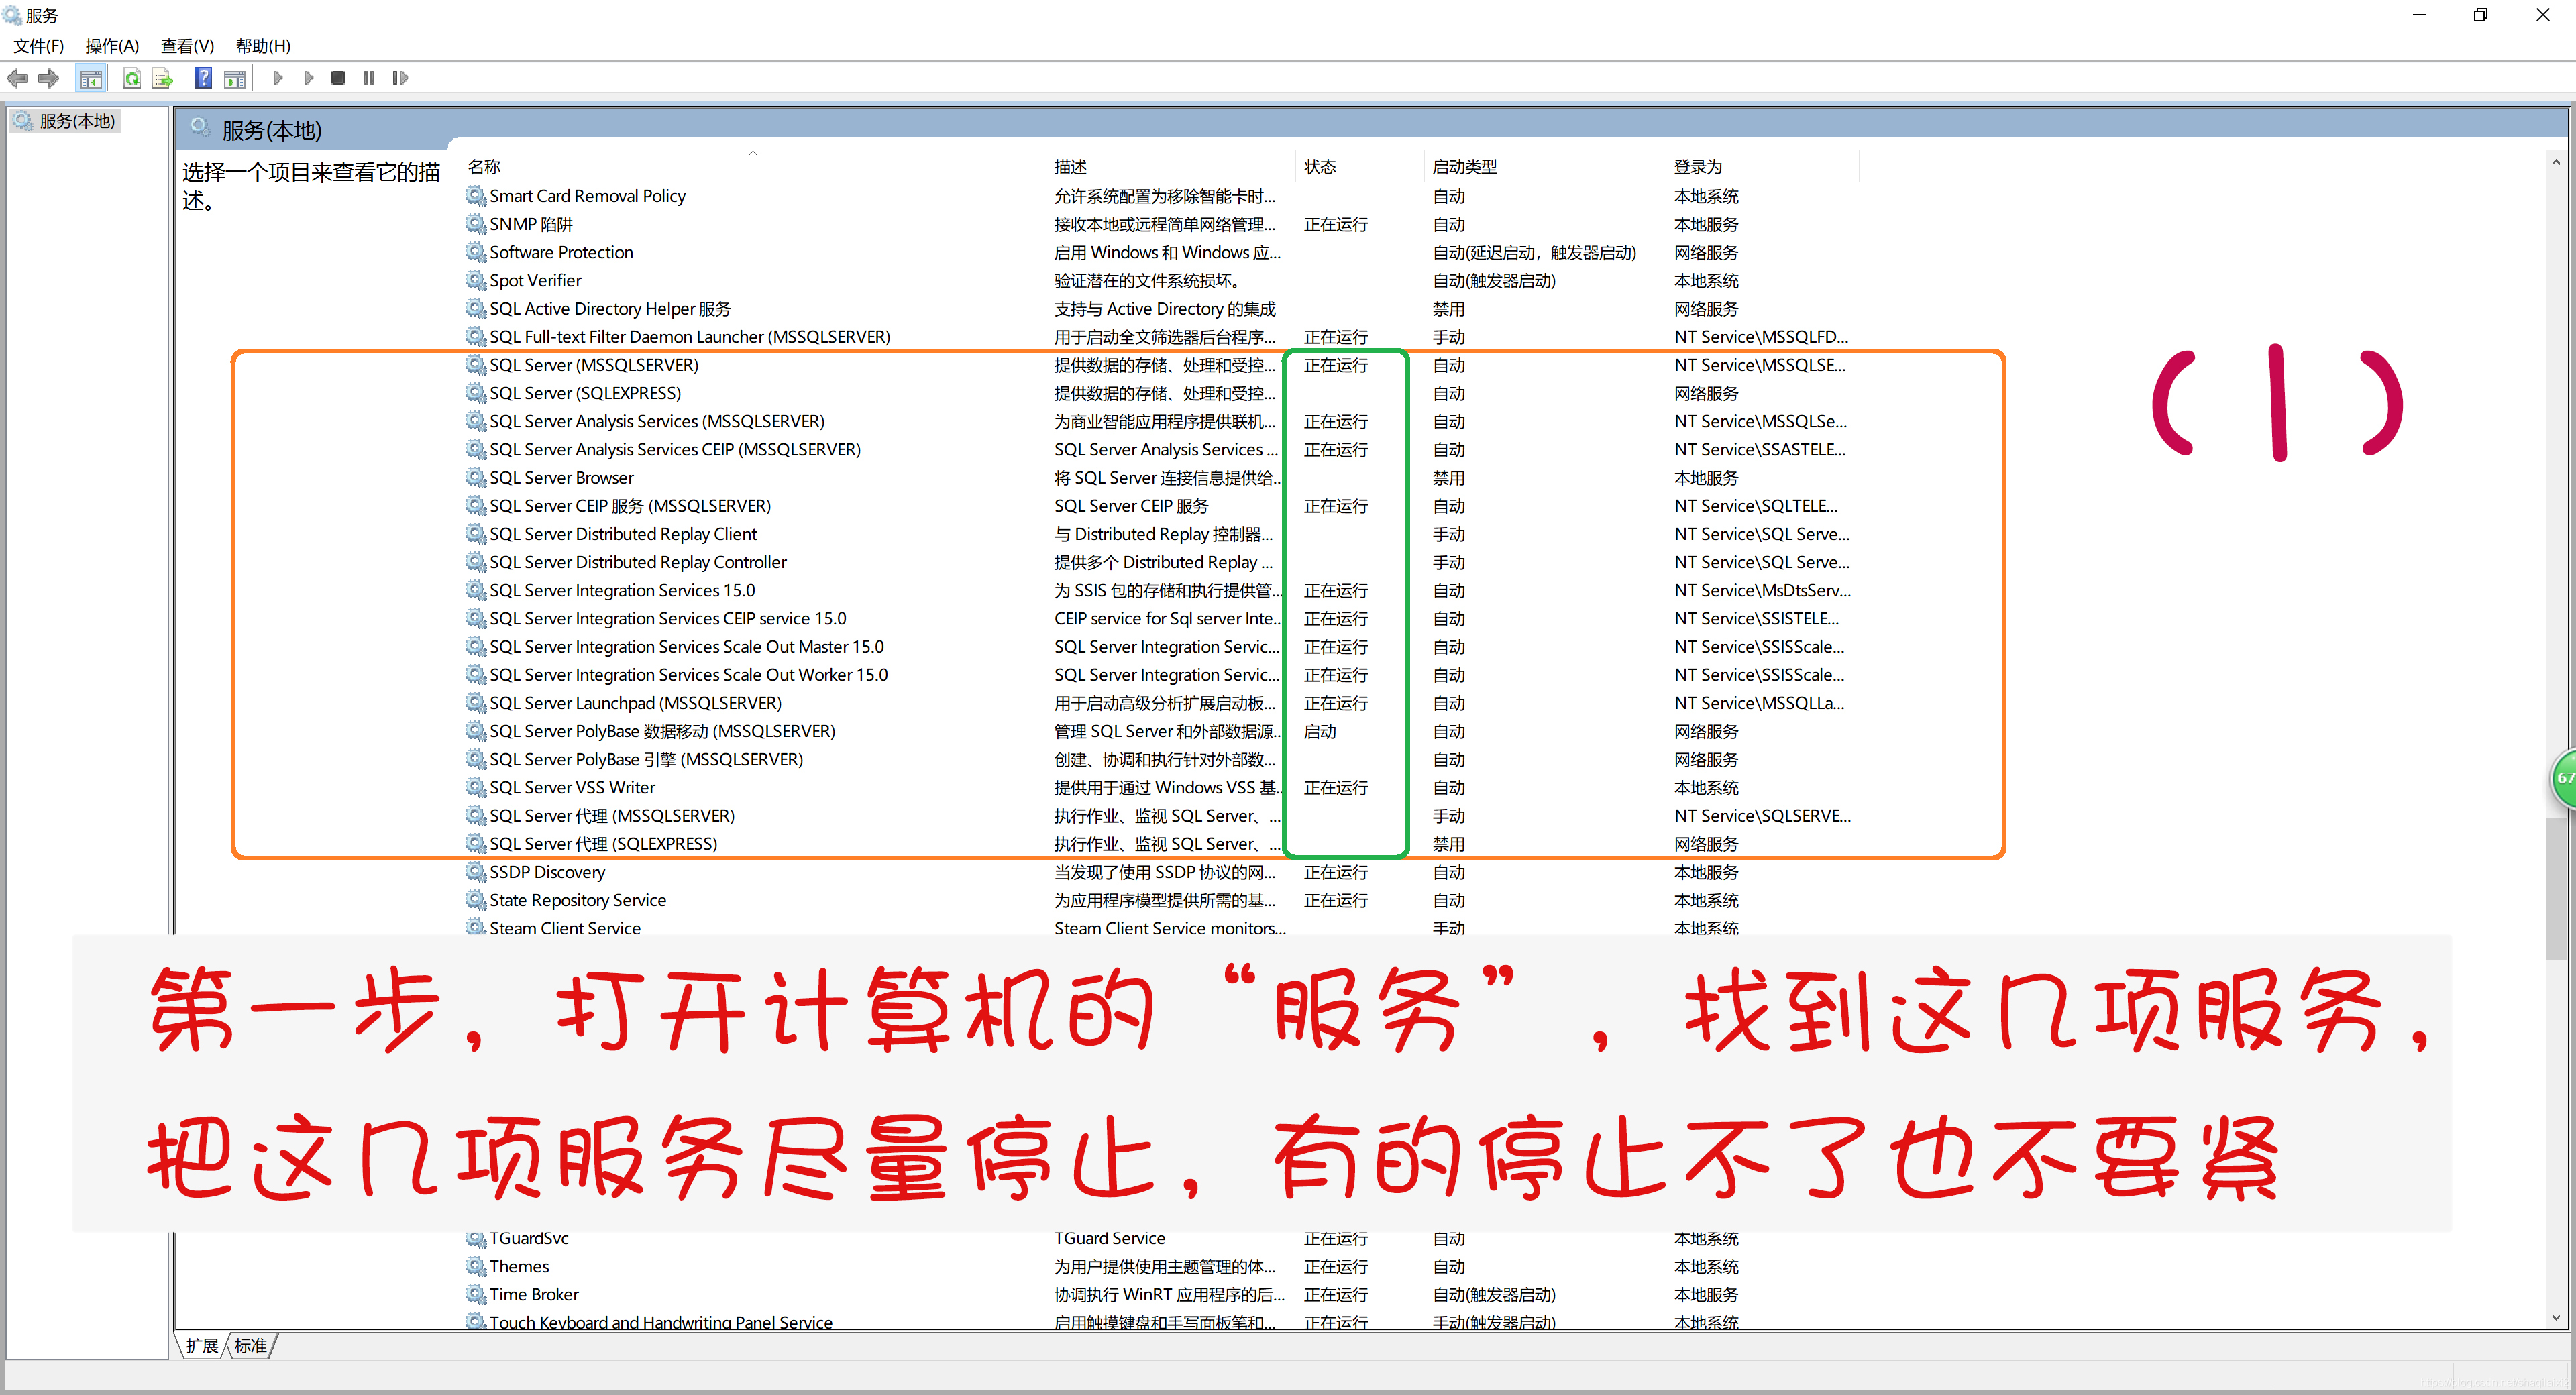Select SQL Server (MSSQLSERVER) service row
2576x1395 pixels.
pos(593,365)
